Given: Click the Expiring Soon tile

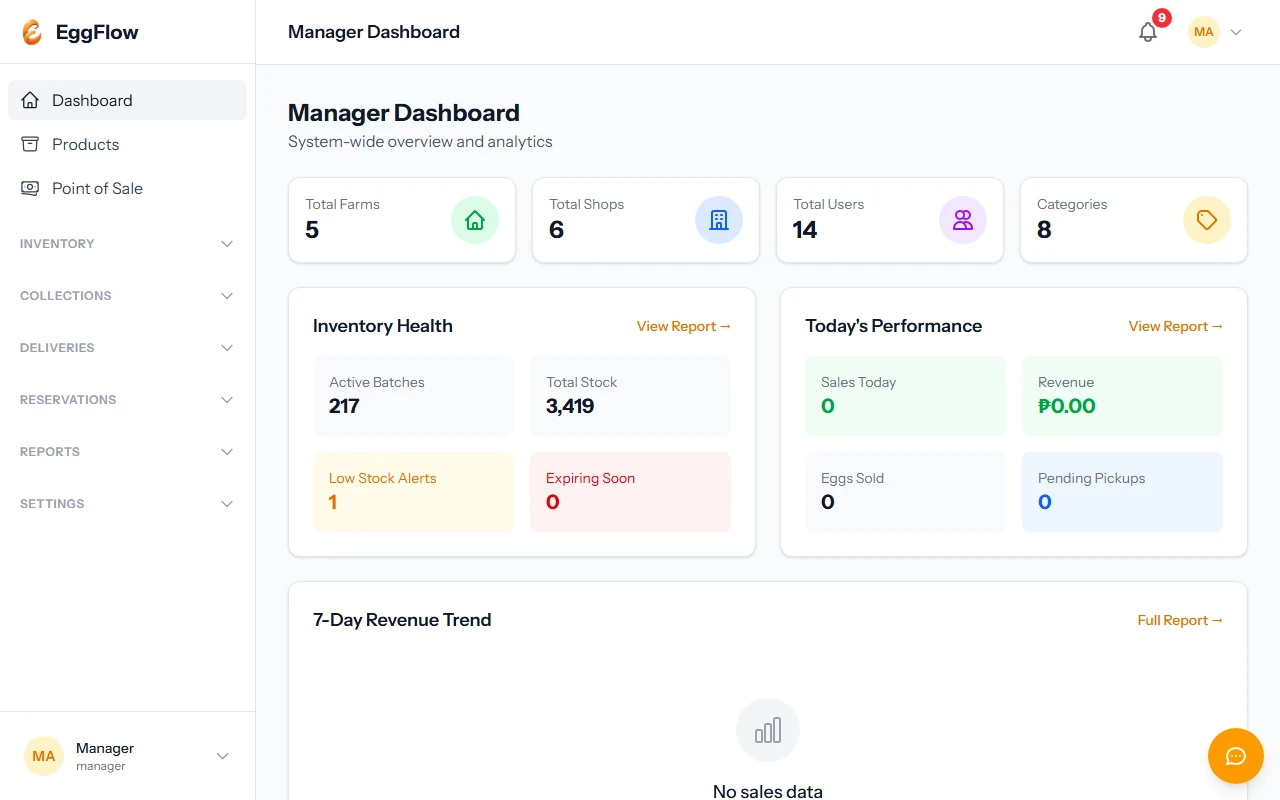Looking at the screenshot, I should pos(630,492).
